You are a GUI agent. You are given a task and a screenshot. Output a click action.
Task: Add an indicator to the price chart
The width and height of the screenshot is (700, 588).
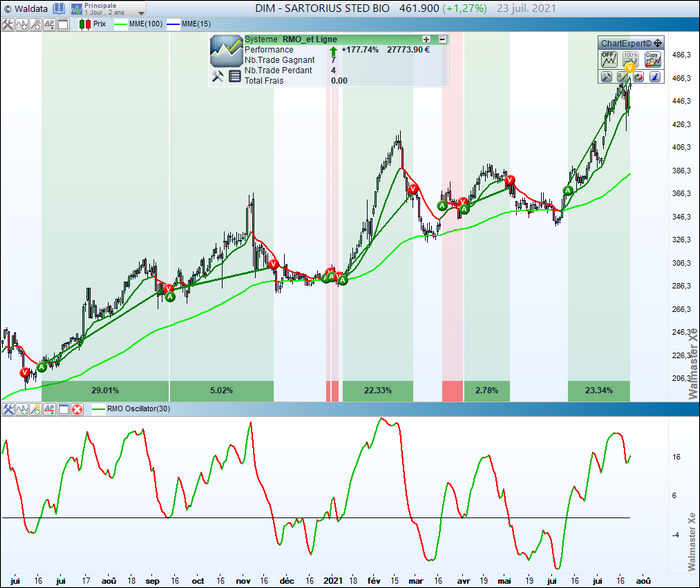[x=22, y=25]
